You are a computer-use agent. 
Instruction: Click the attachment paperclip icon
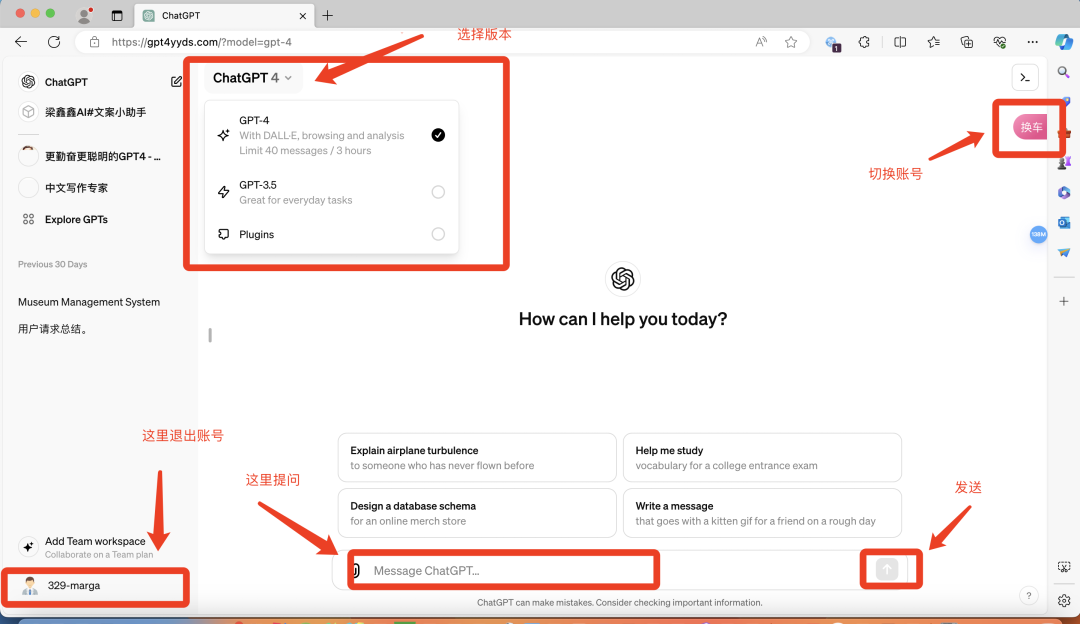(356, 570)
